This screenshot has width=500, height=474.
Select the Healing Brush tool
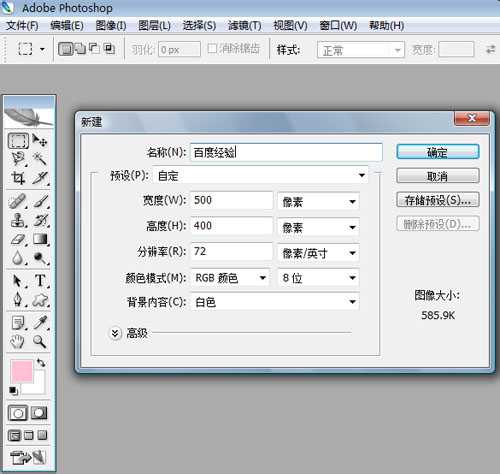pos(17,201)
